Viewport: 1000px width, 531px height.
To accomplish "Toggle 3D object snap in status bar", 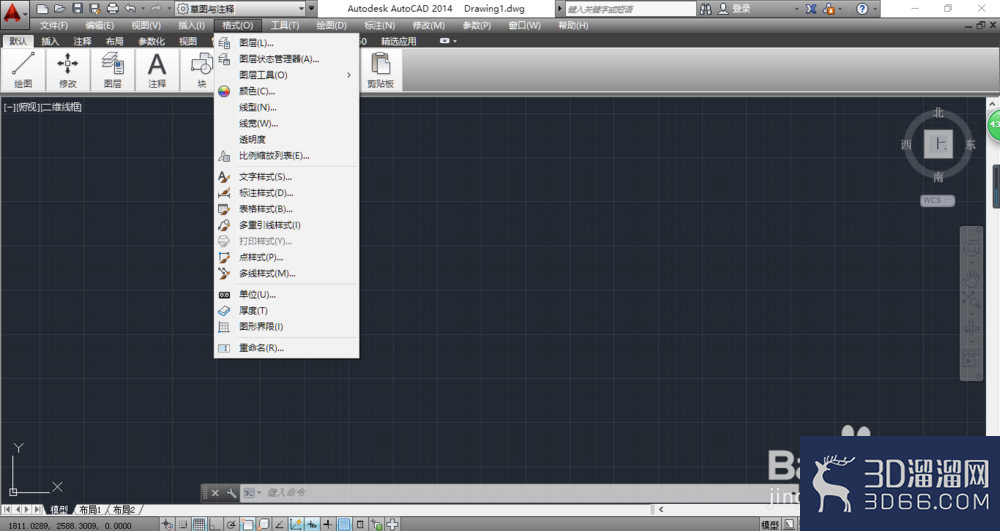I will (263, 525).
